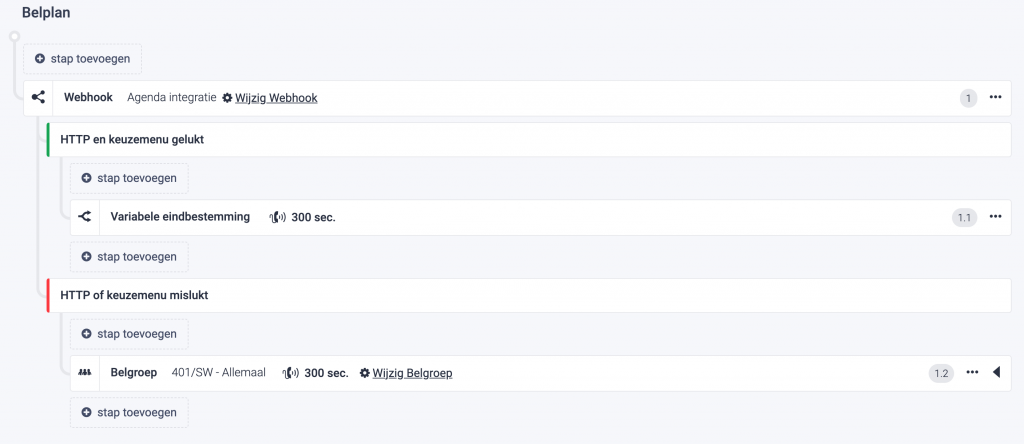Click the Webhook share icon
The height and width of the screenshot is (444, 1024).
point(39,98)
